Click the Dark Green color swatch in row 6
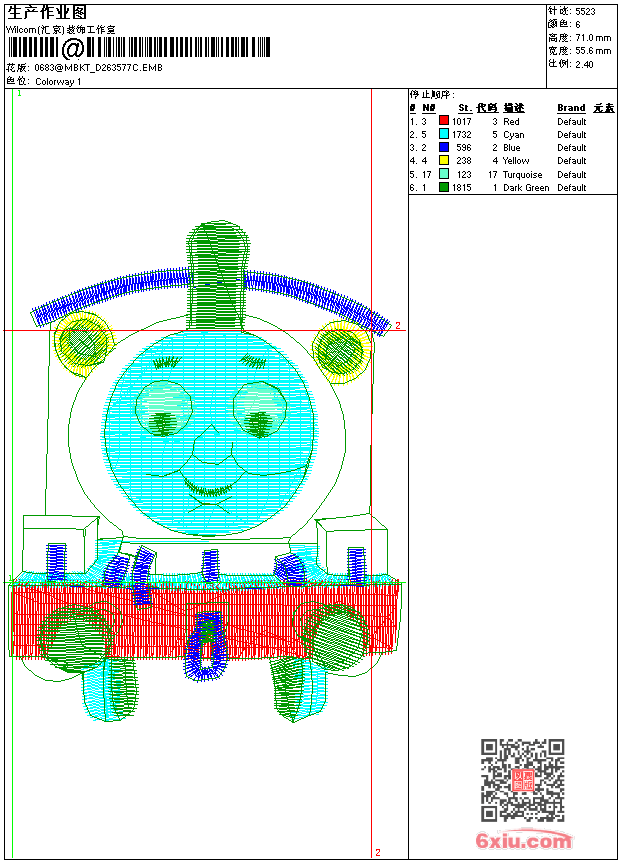Image resolution: width=620 pixels, height=860 pixels. 444,187
